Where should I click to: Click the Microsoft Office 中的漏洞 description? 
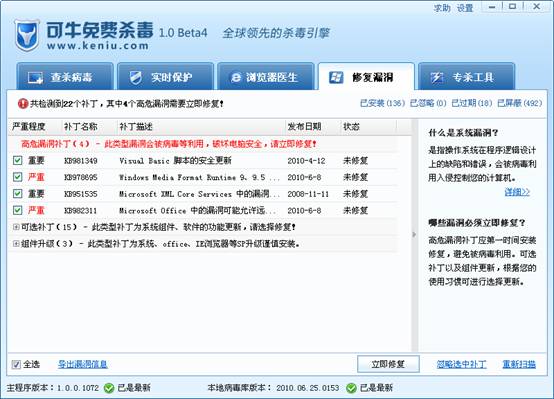tap(198, 211)
